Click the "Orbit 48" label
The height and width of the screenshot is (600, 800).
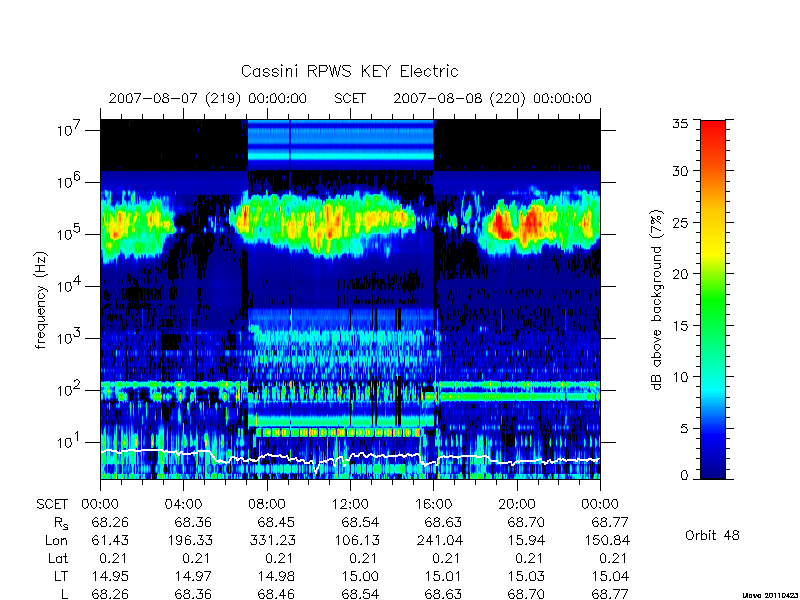712,535
